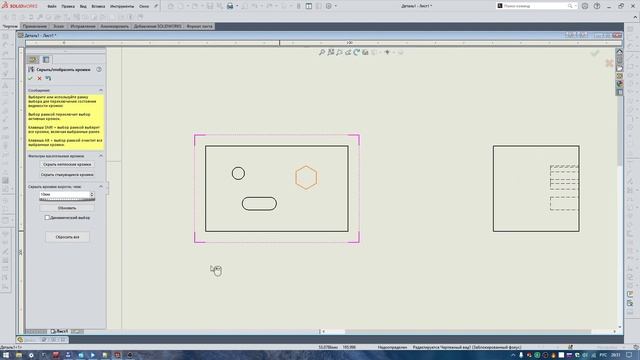Click the 3D drawing view icon
This screenshot has width=640, height=360.
[365, 52]
